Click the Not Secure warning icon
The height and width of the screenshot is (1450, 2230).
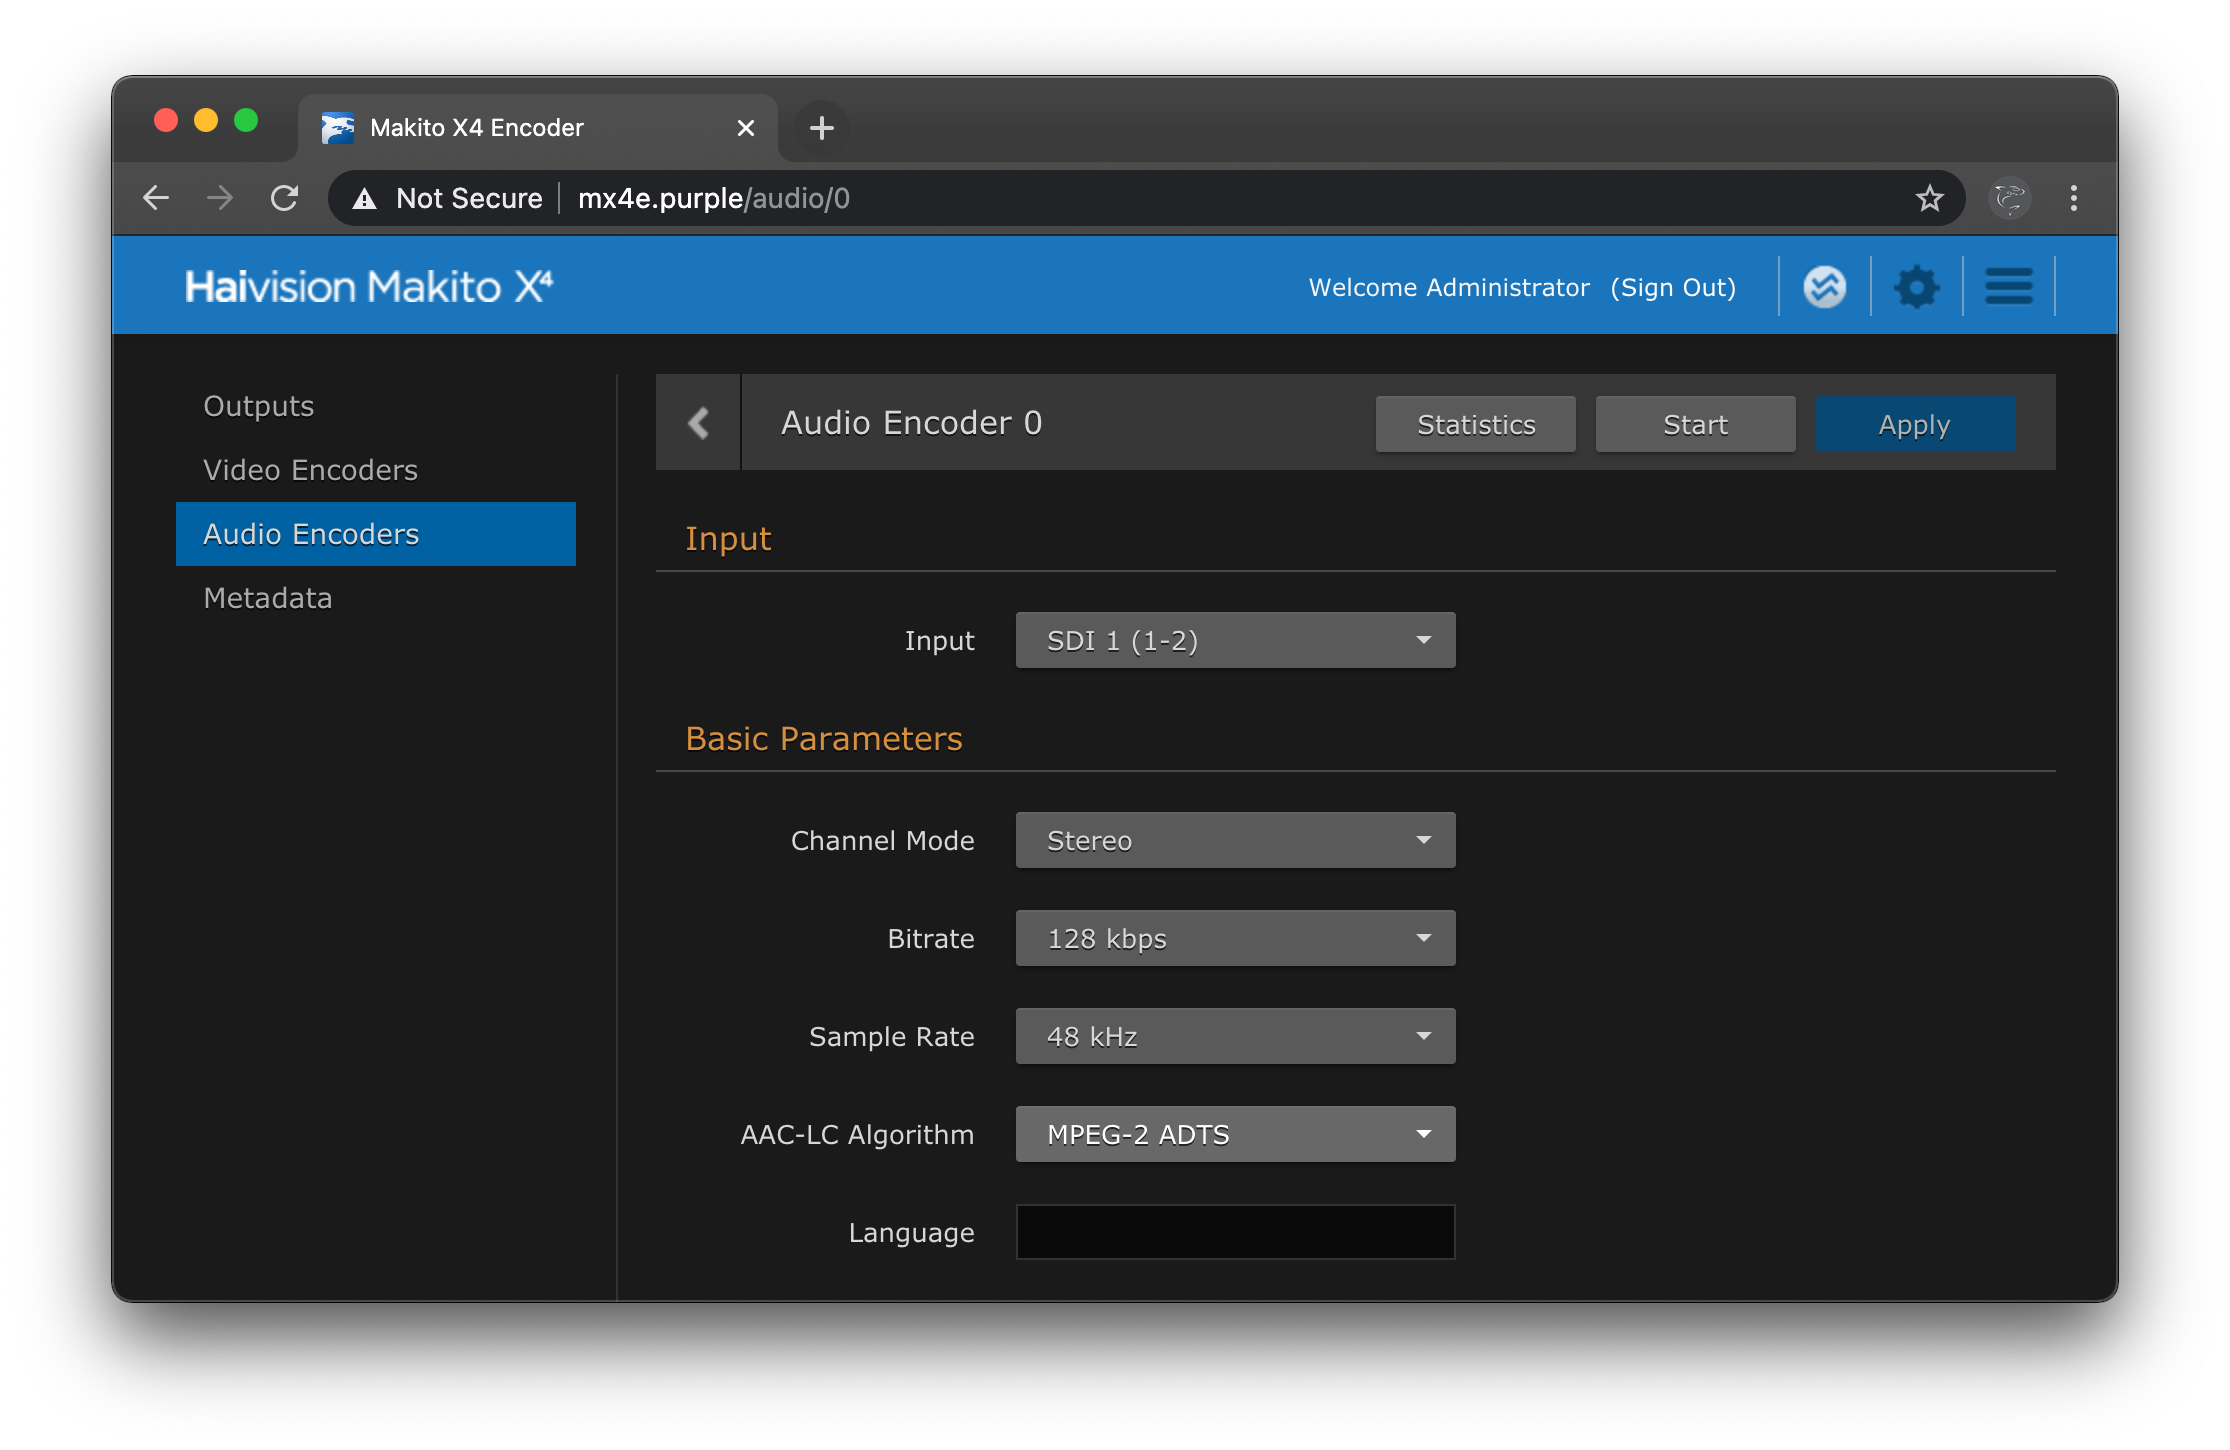click(x=365, y=199)
